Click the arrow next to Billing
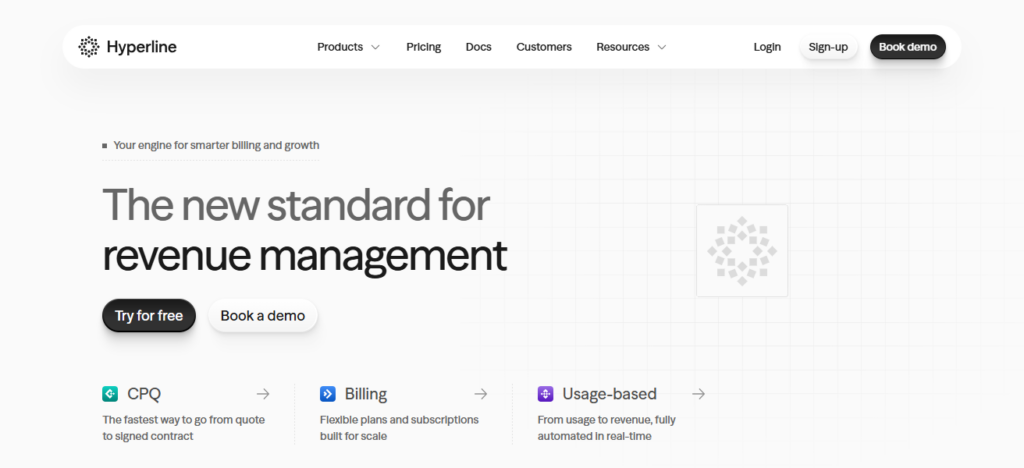Screen dimensions: 1024x468 (481, 394)
